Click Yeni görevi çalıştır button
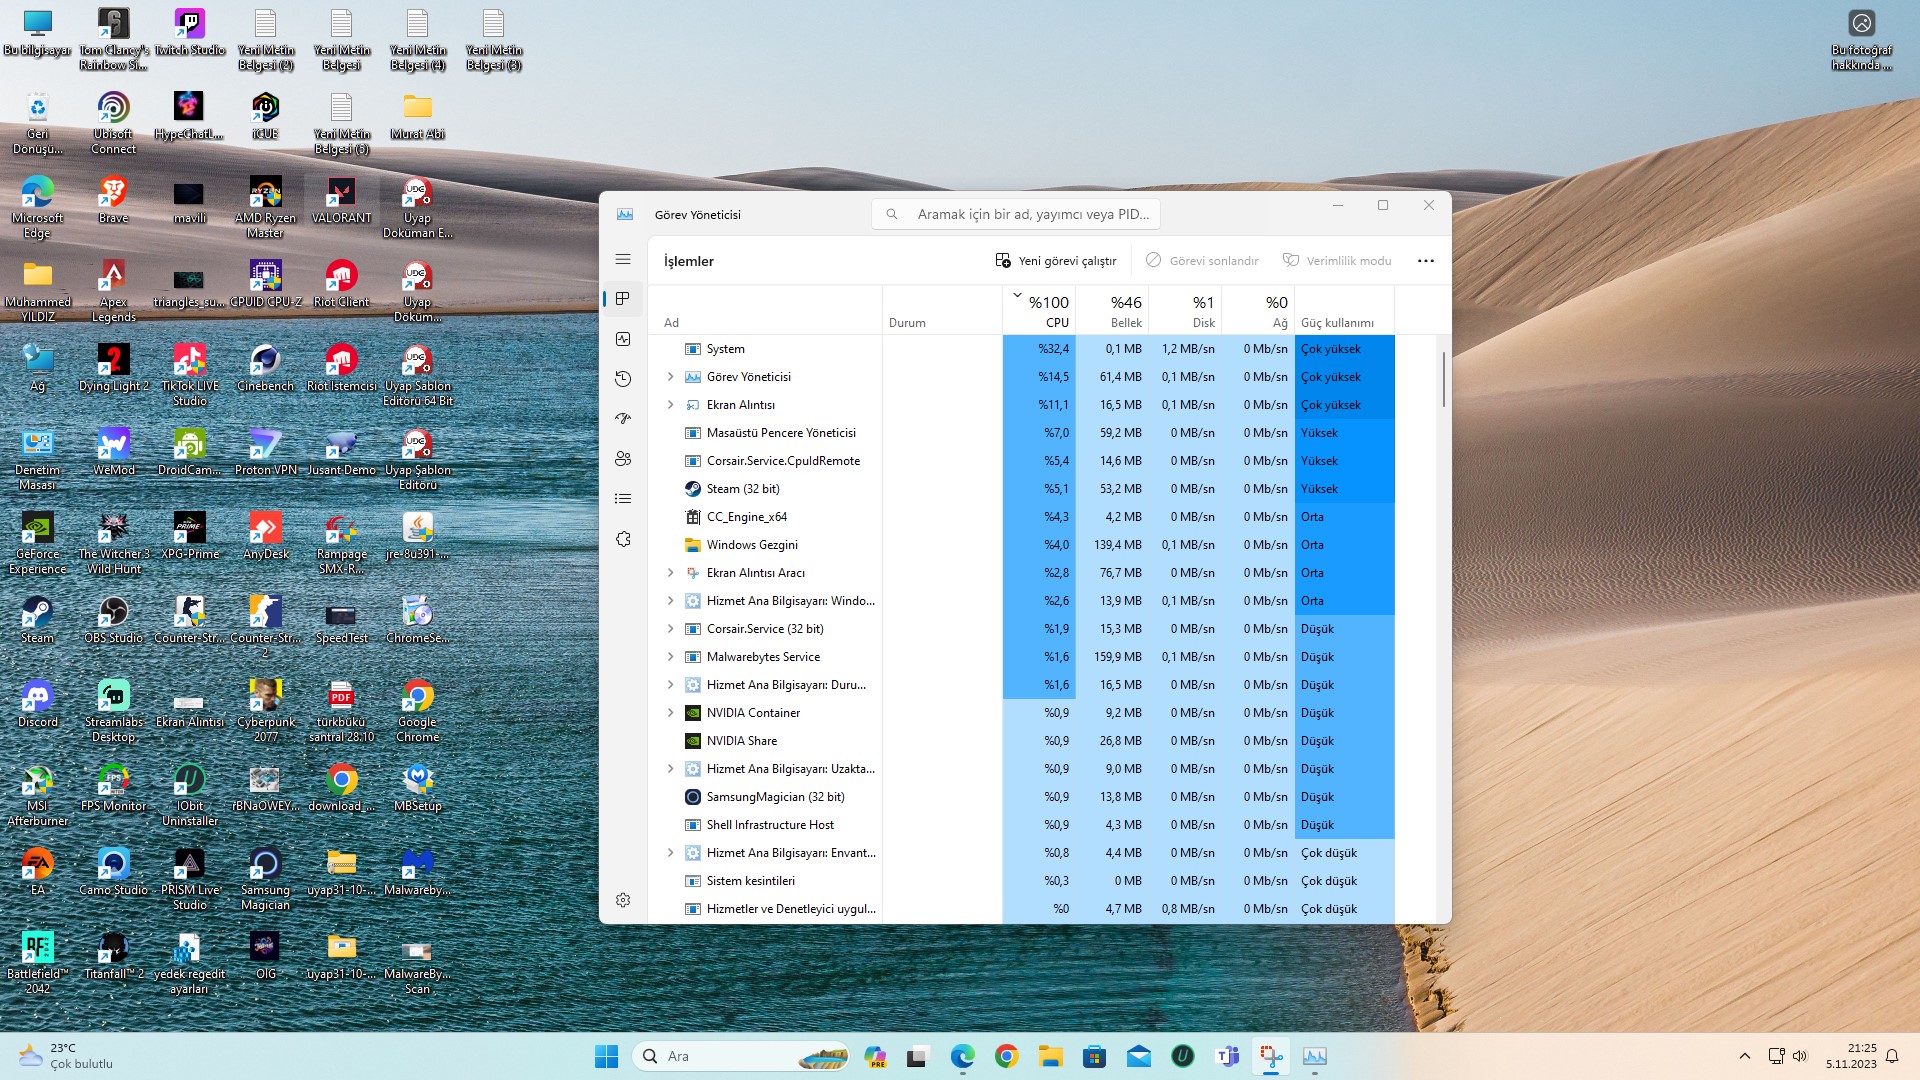Screen dimensions: 1920x1080 1056,261
